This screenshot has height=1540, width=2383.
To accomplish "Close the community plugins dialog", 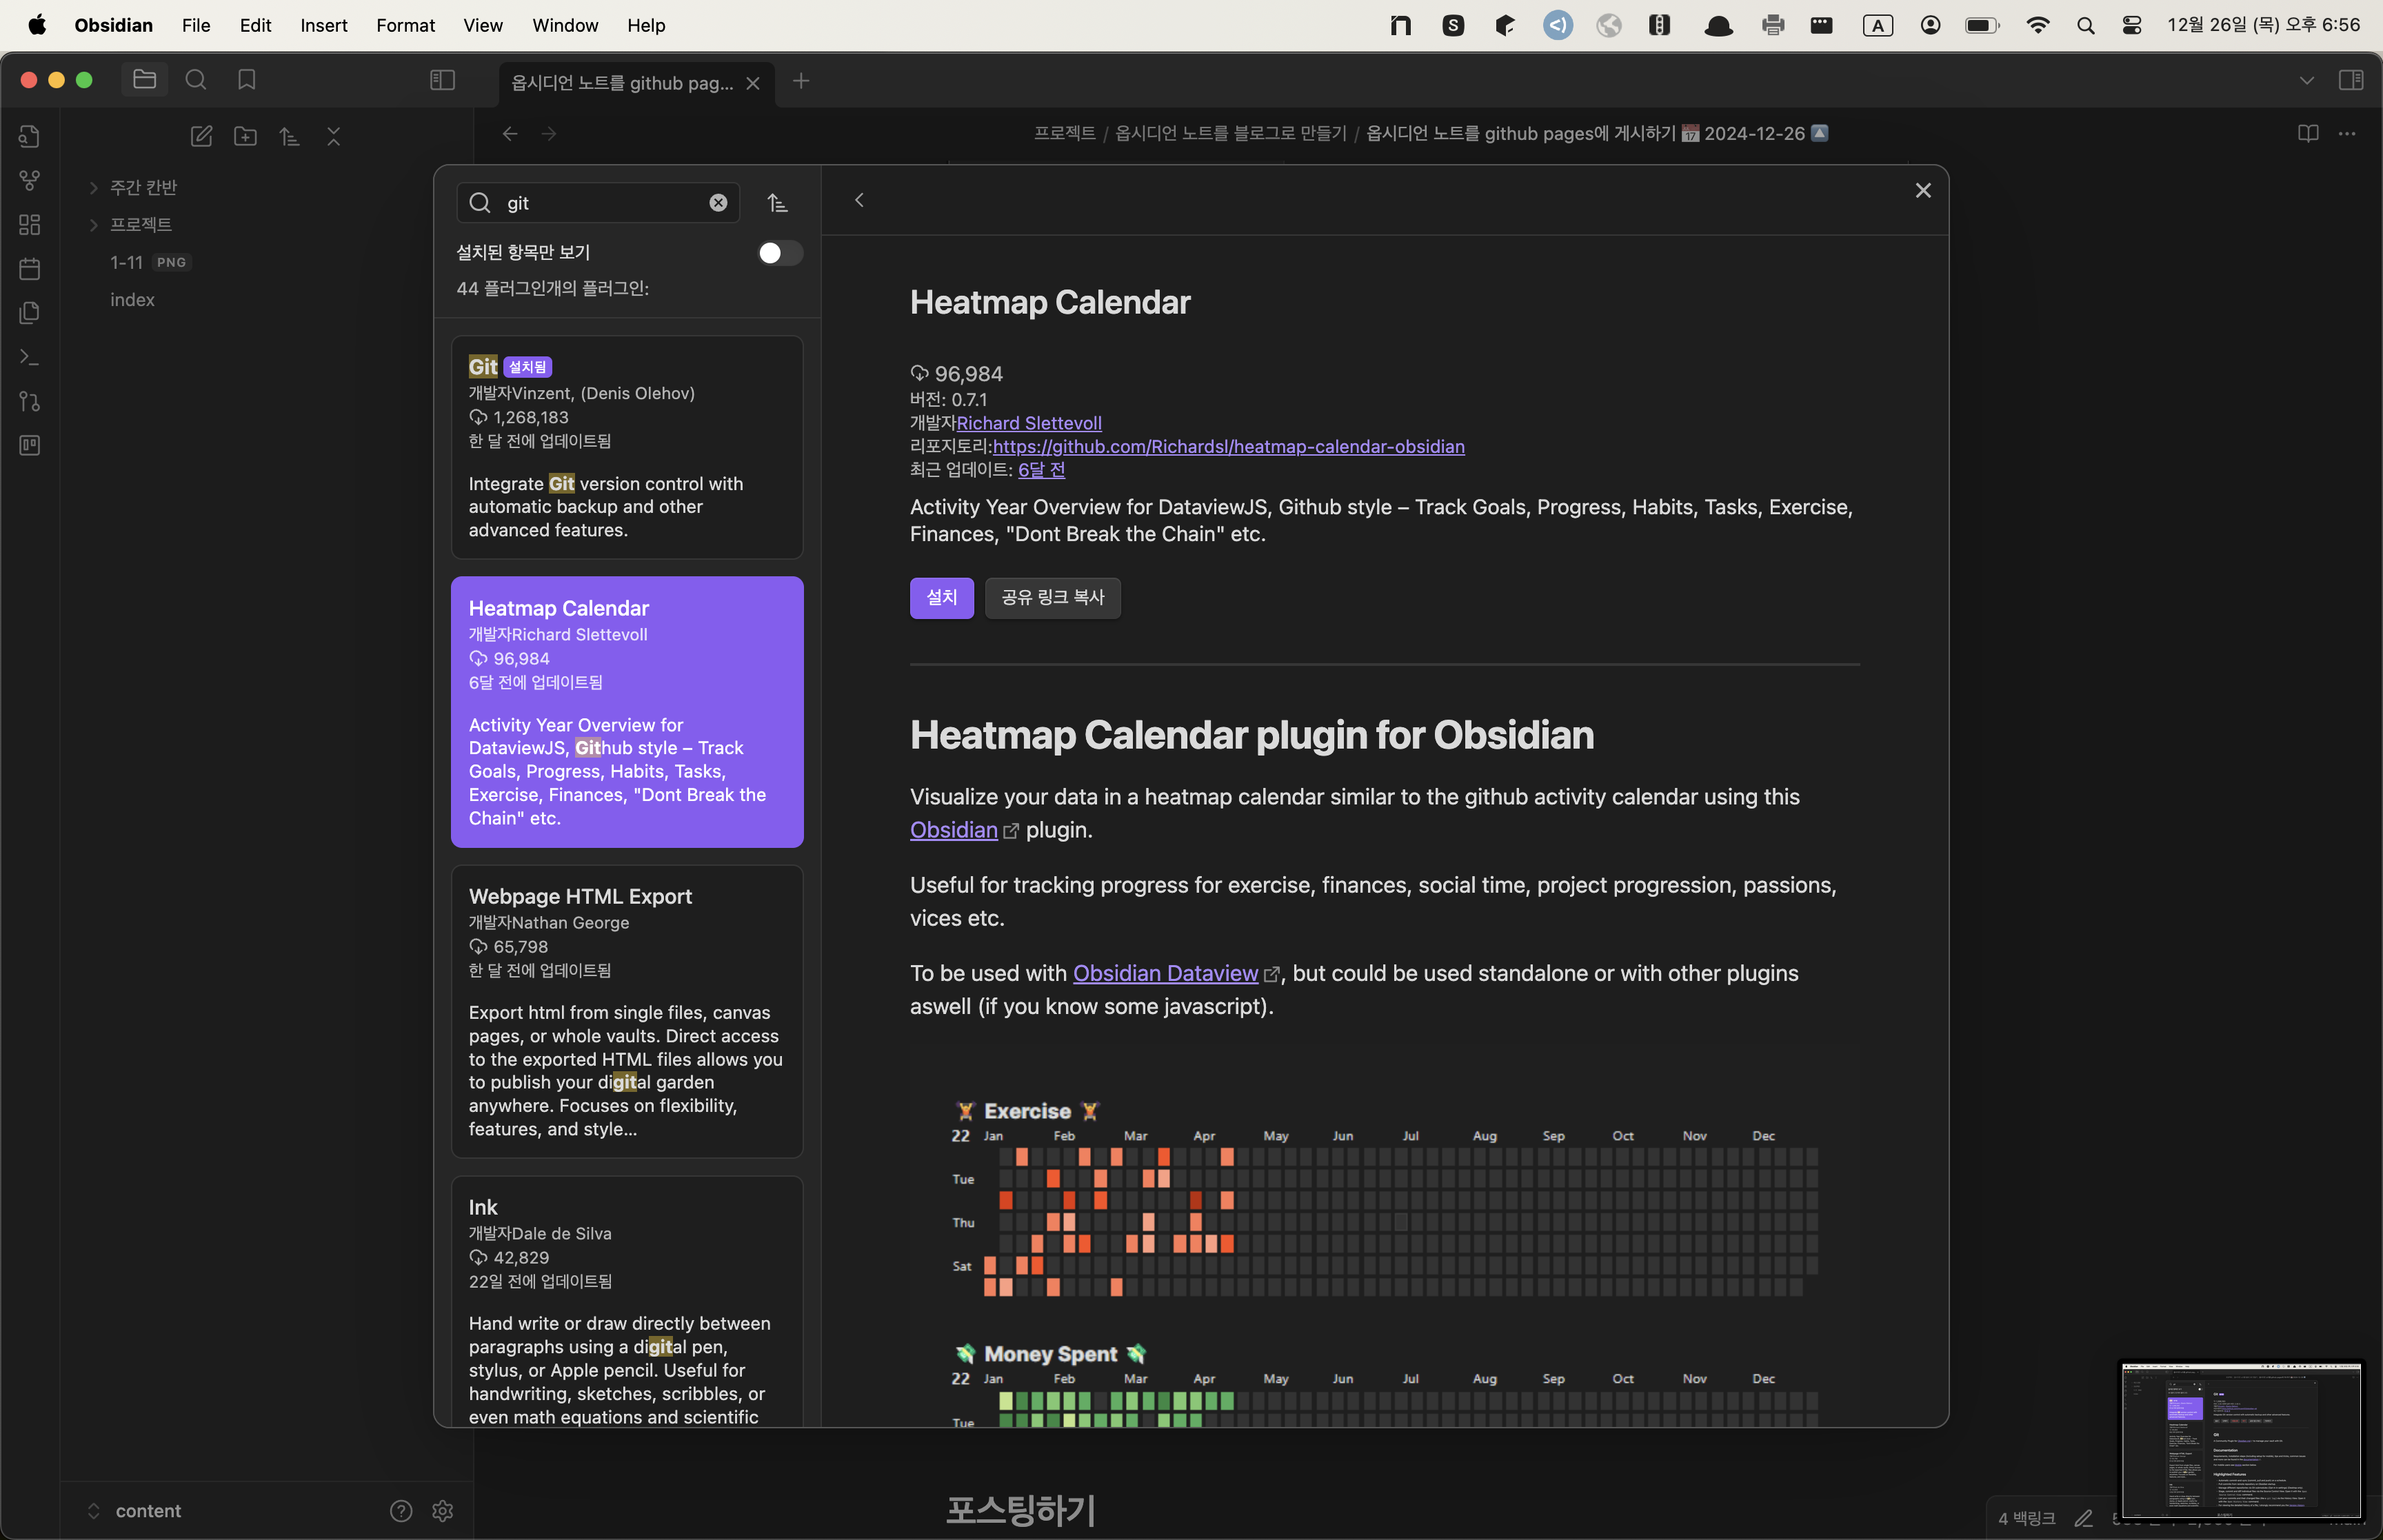I will tap(1922, 190).
